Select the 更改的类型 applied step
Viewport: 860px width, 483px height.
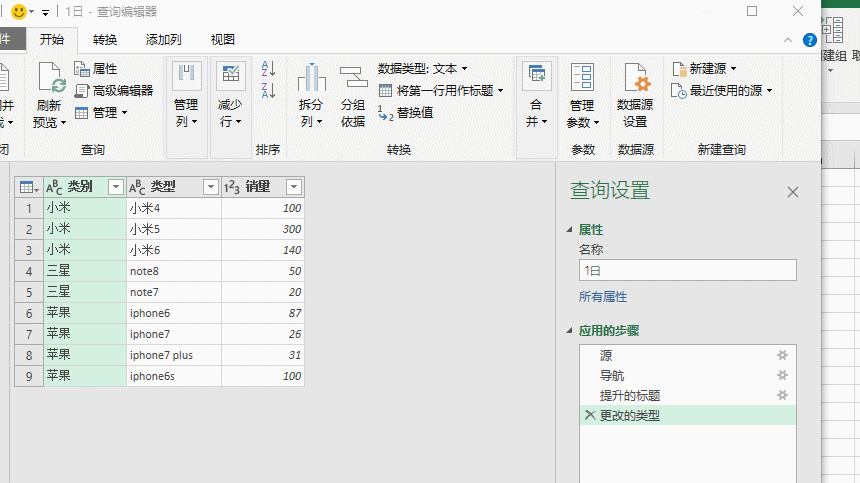(687, 415)
